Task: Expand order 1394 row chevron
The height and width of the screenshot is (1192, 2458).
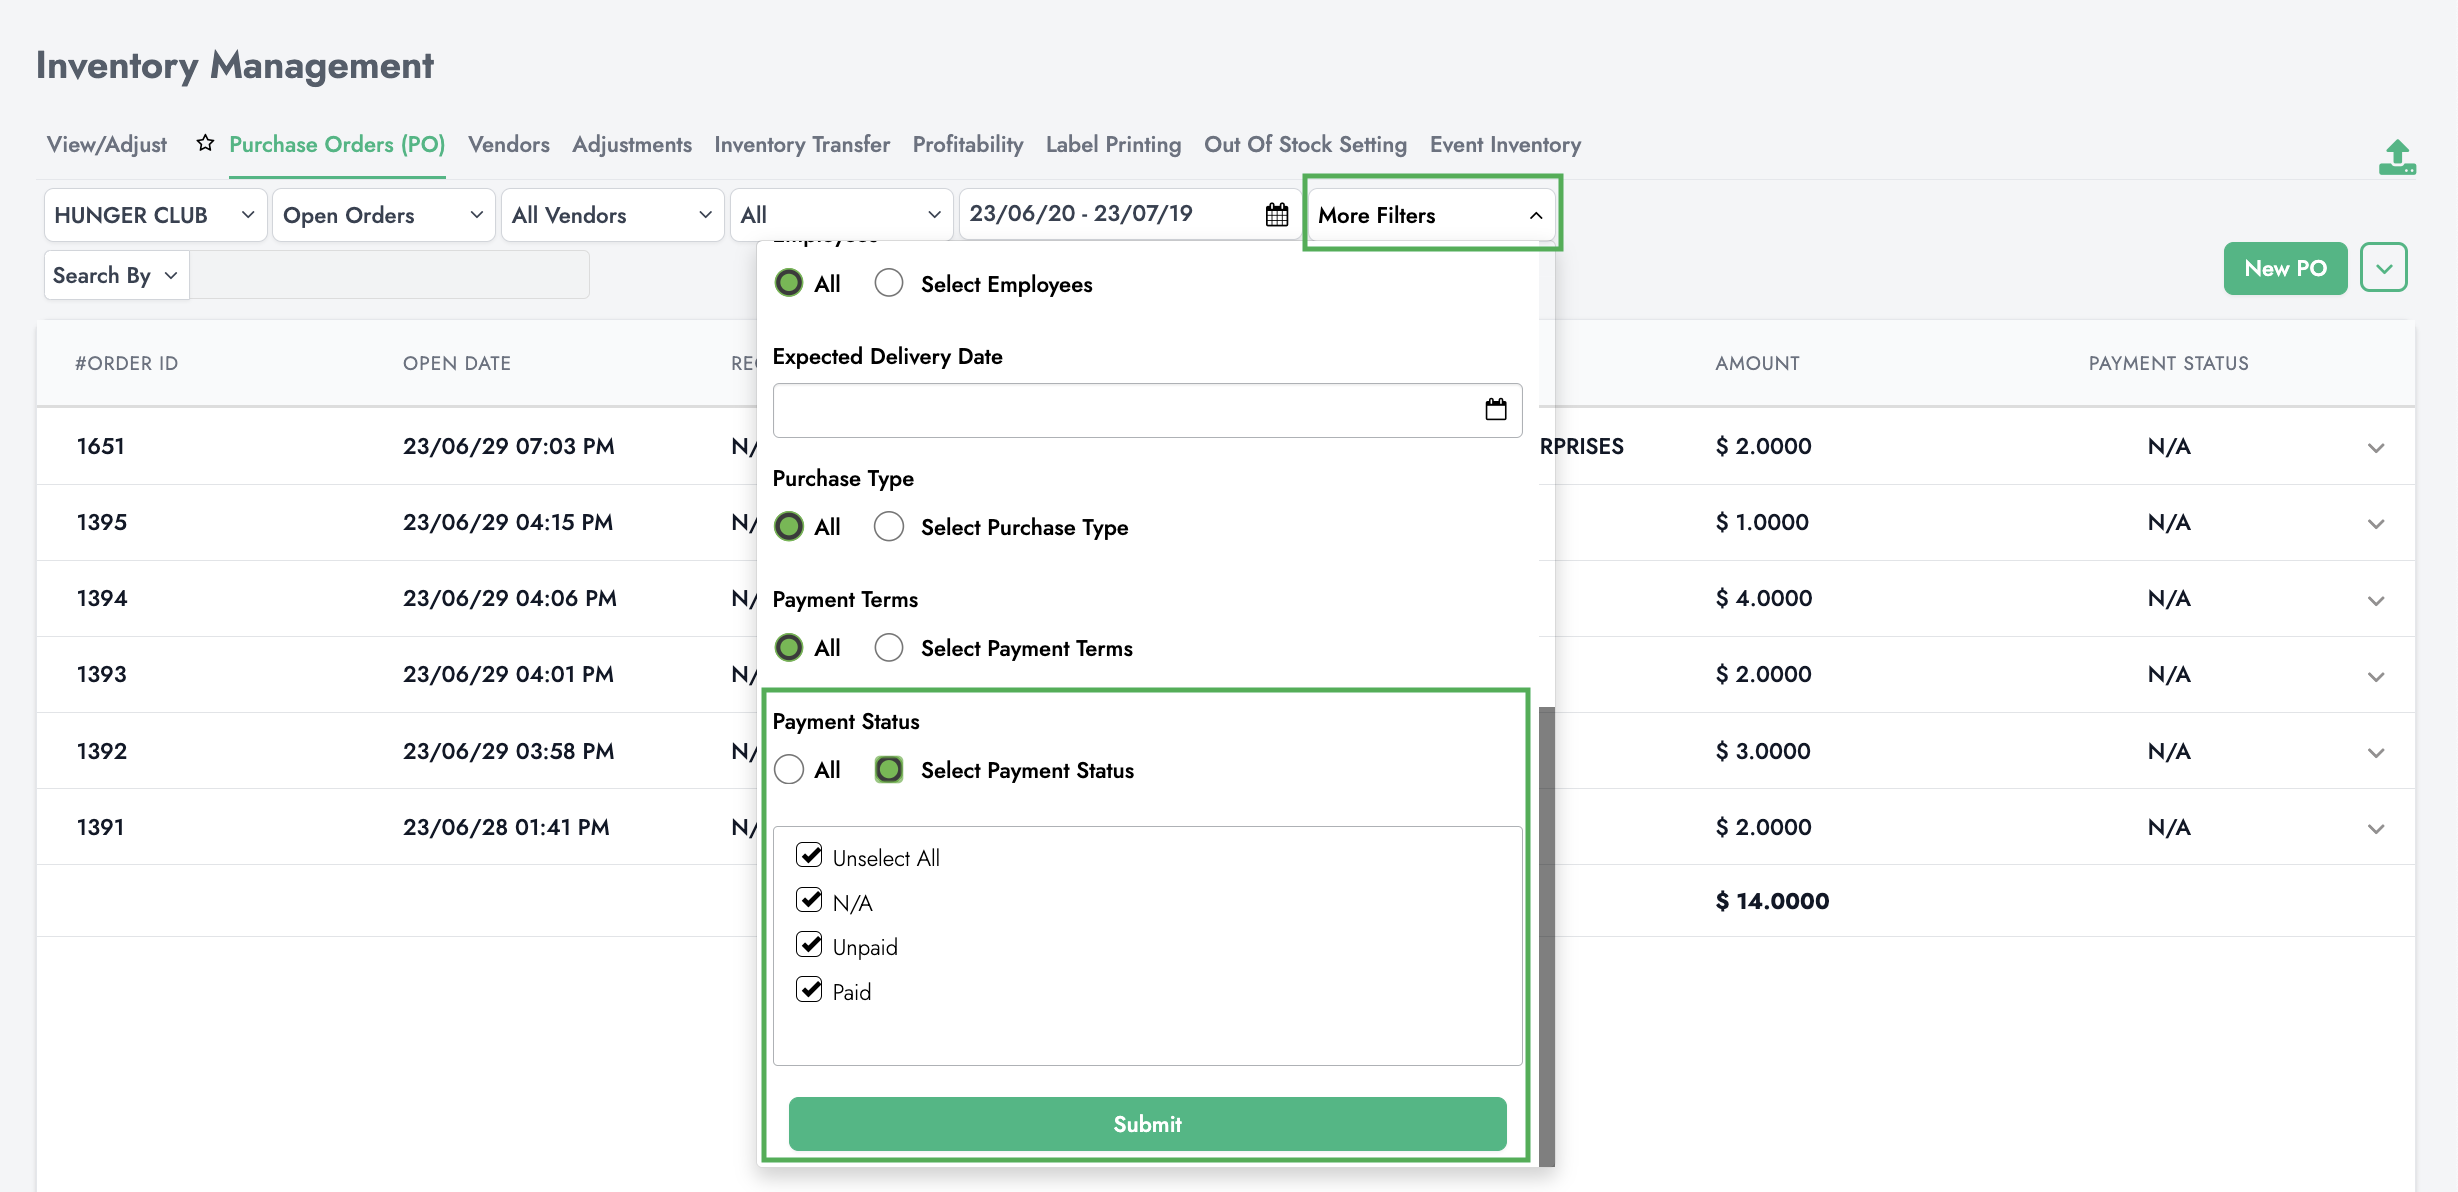Action: [x=2375, y=601]
